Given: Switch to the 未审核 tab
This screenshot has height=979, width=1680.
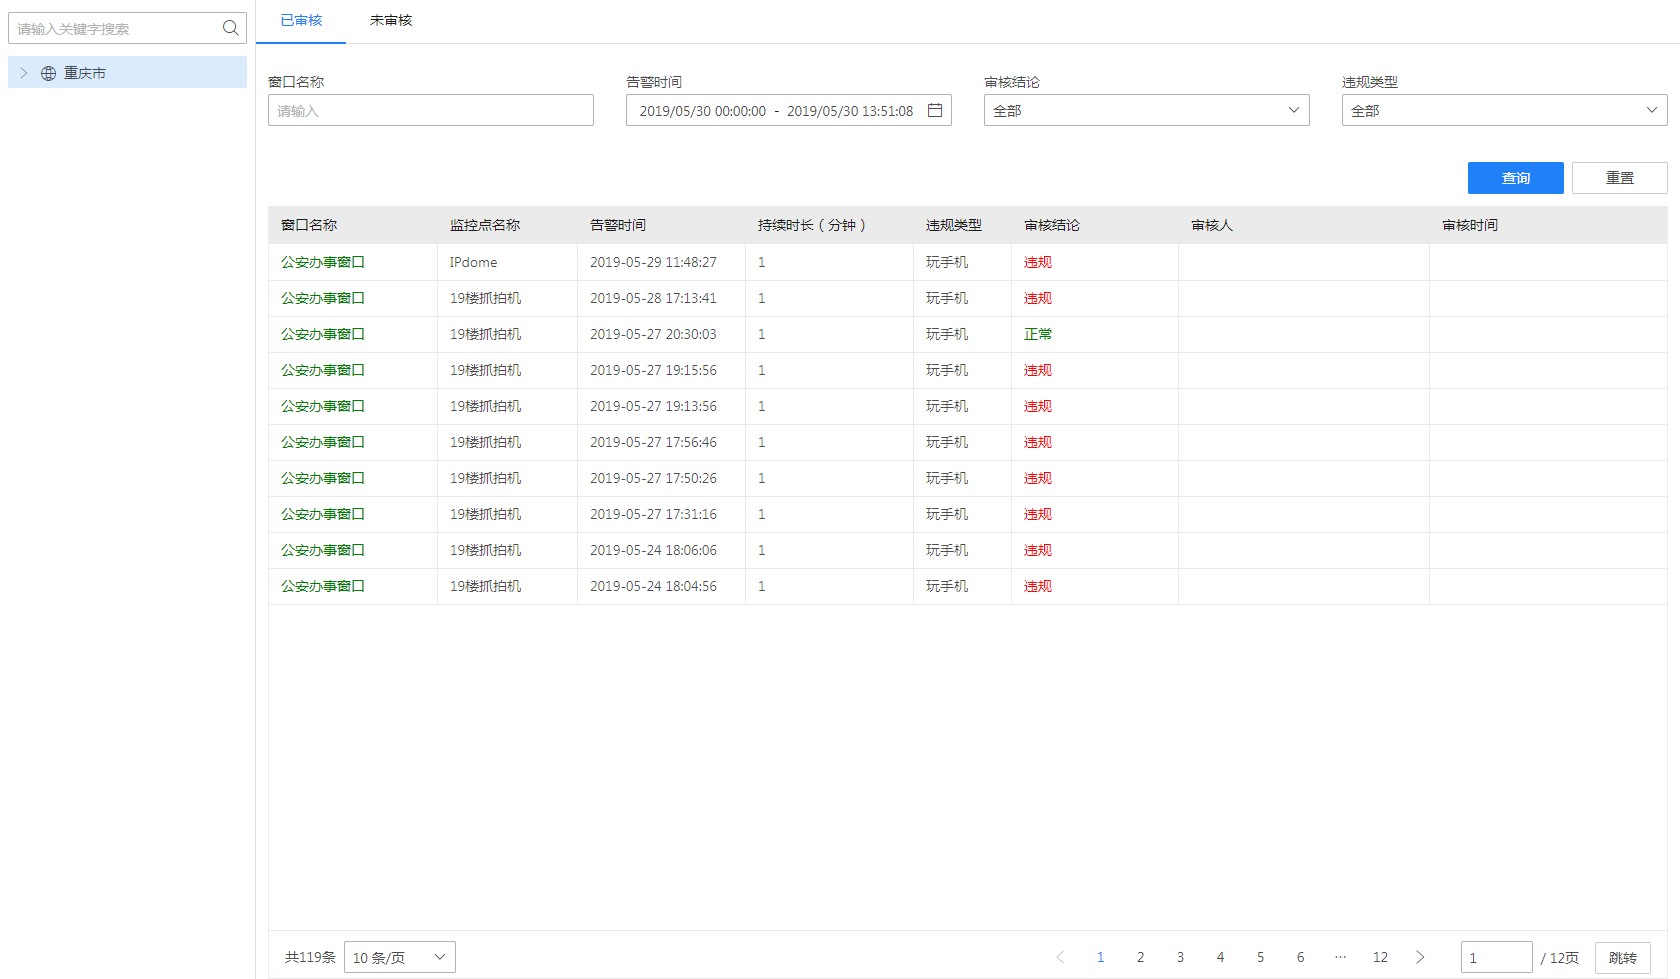Looking at the screenshot, I should (x=391, y=20).
